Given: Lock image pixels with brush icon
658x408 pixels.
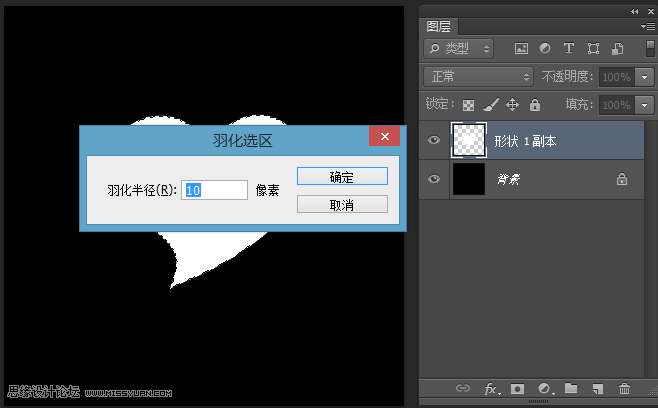Looking at the screenshot, I should tap(491, 105).
